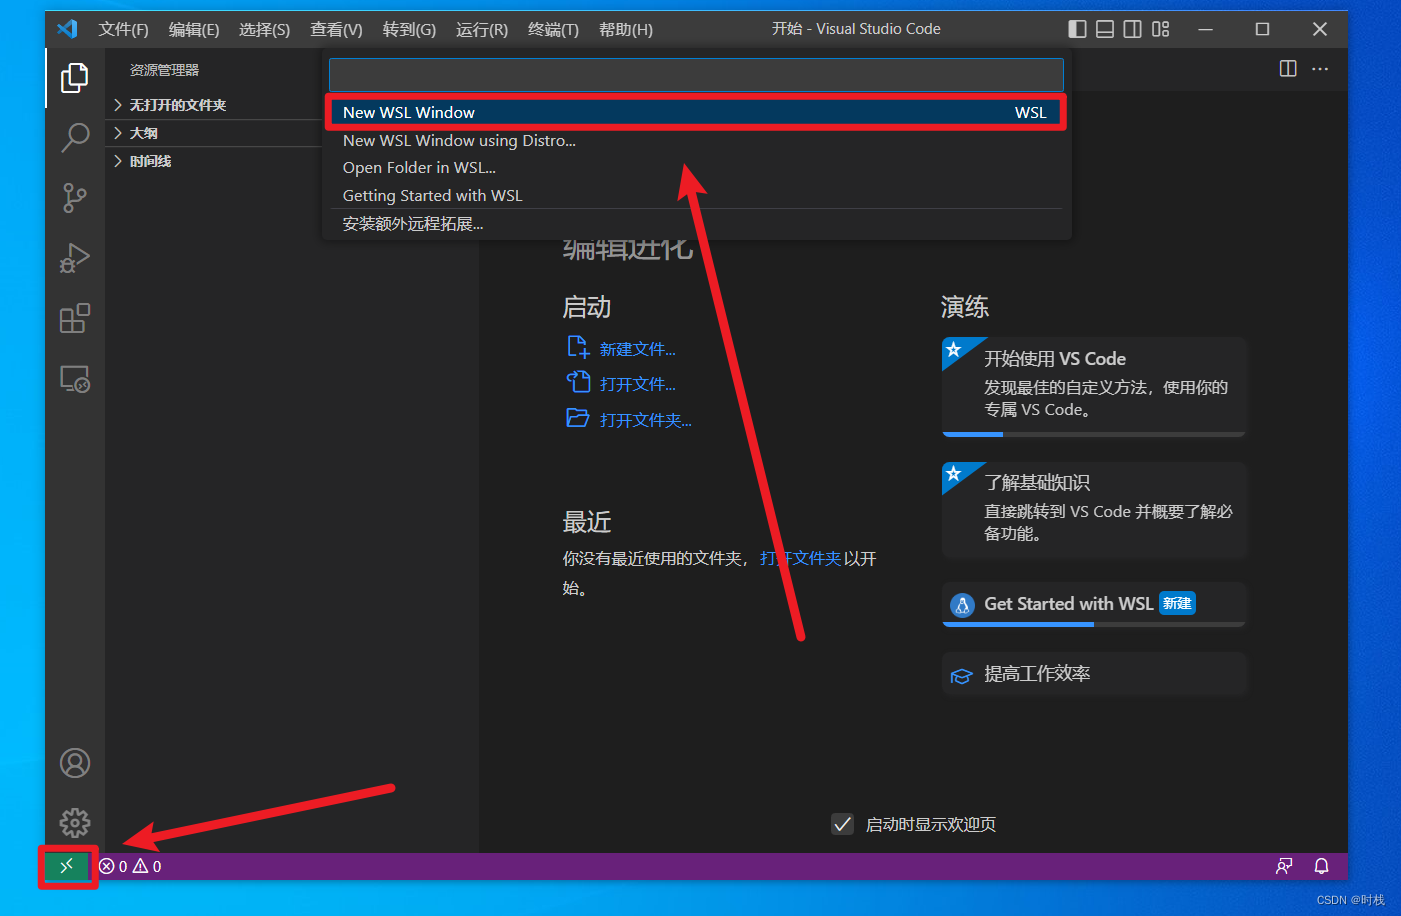1401x916 pixels.
Task: Toggle the 启动时显示欢迎页 checkbox
Action: 843,824
